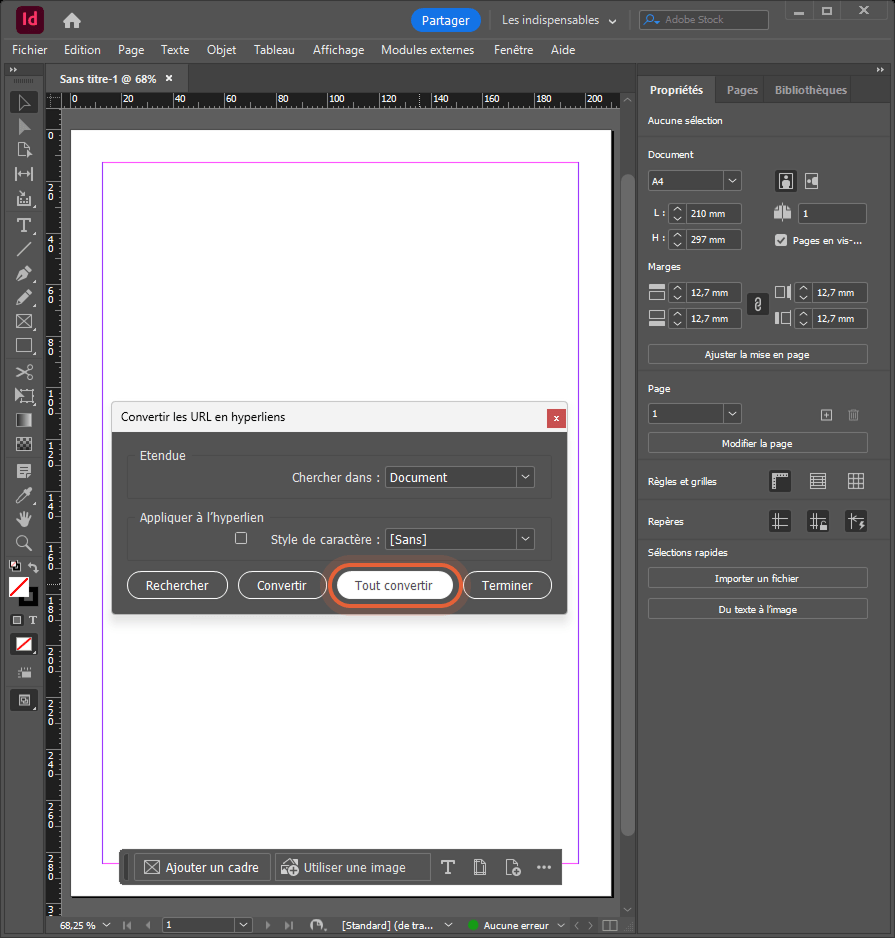Toggle formatting affects container button
This screenshot has width=895, height=938.
tap(17, 620)
